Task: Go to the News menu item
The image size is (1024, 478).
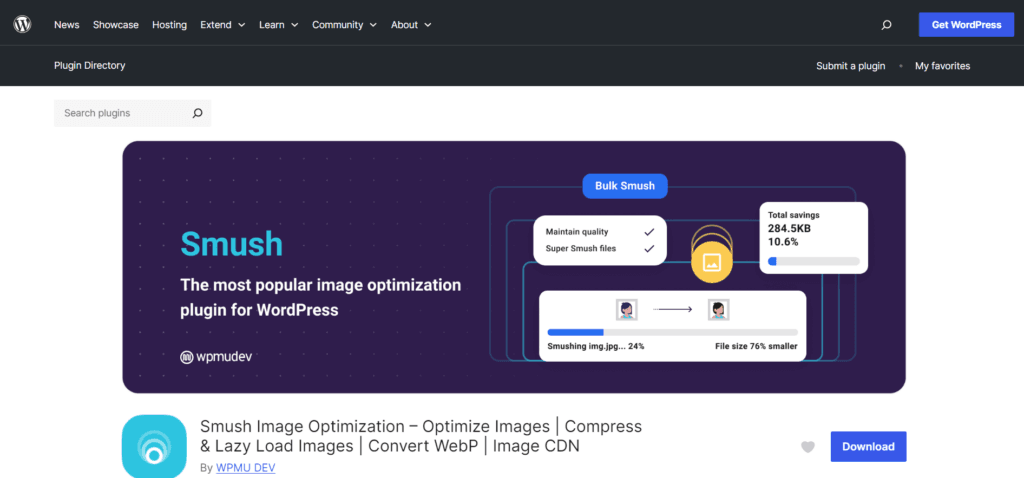Action: coord(66,25)
